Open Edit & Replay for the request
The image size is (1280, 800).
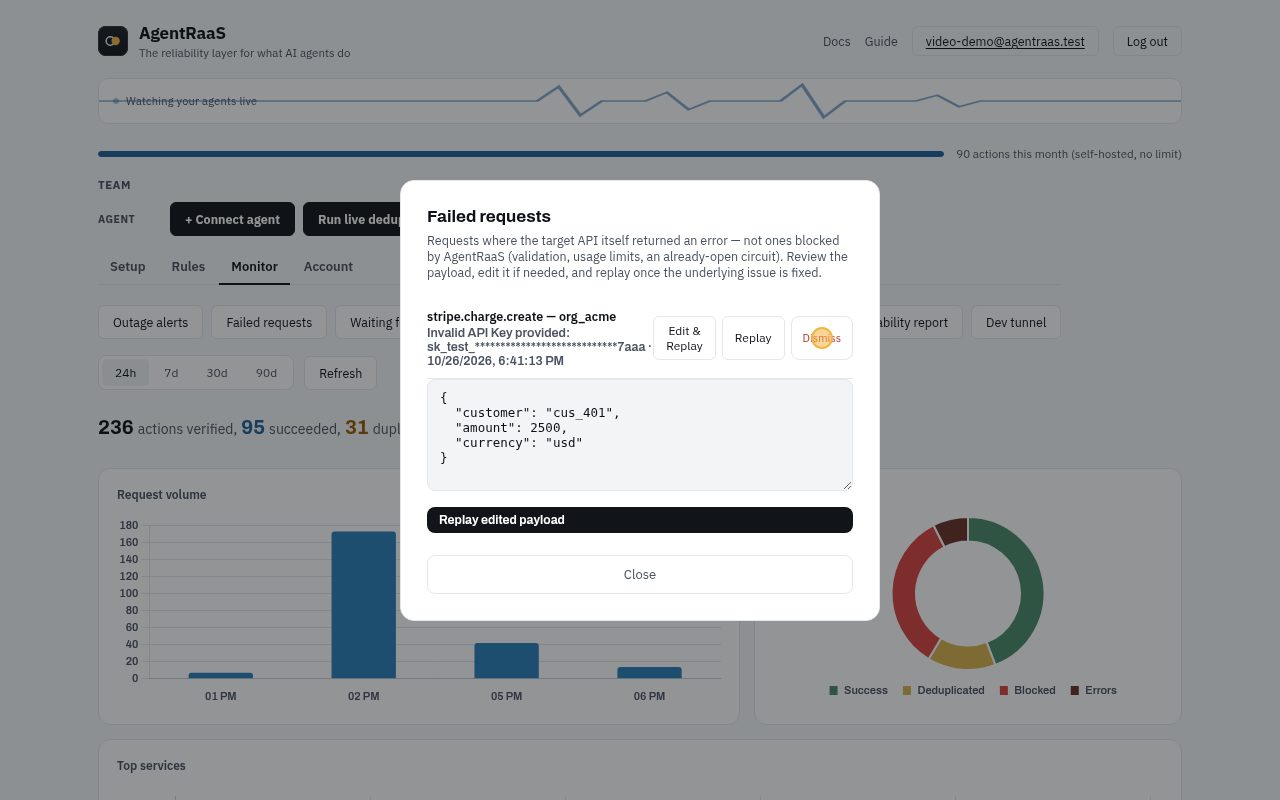pyautogui.click(x=684, y=338)
